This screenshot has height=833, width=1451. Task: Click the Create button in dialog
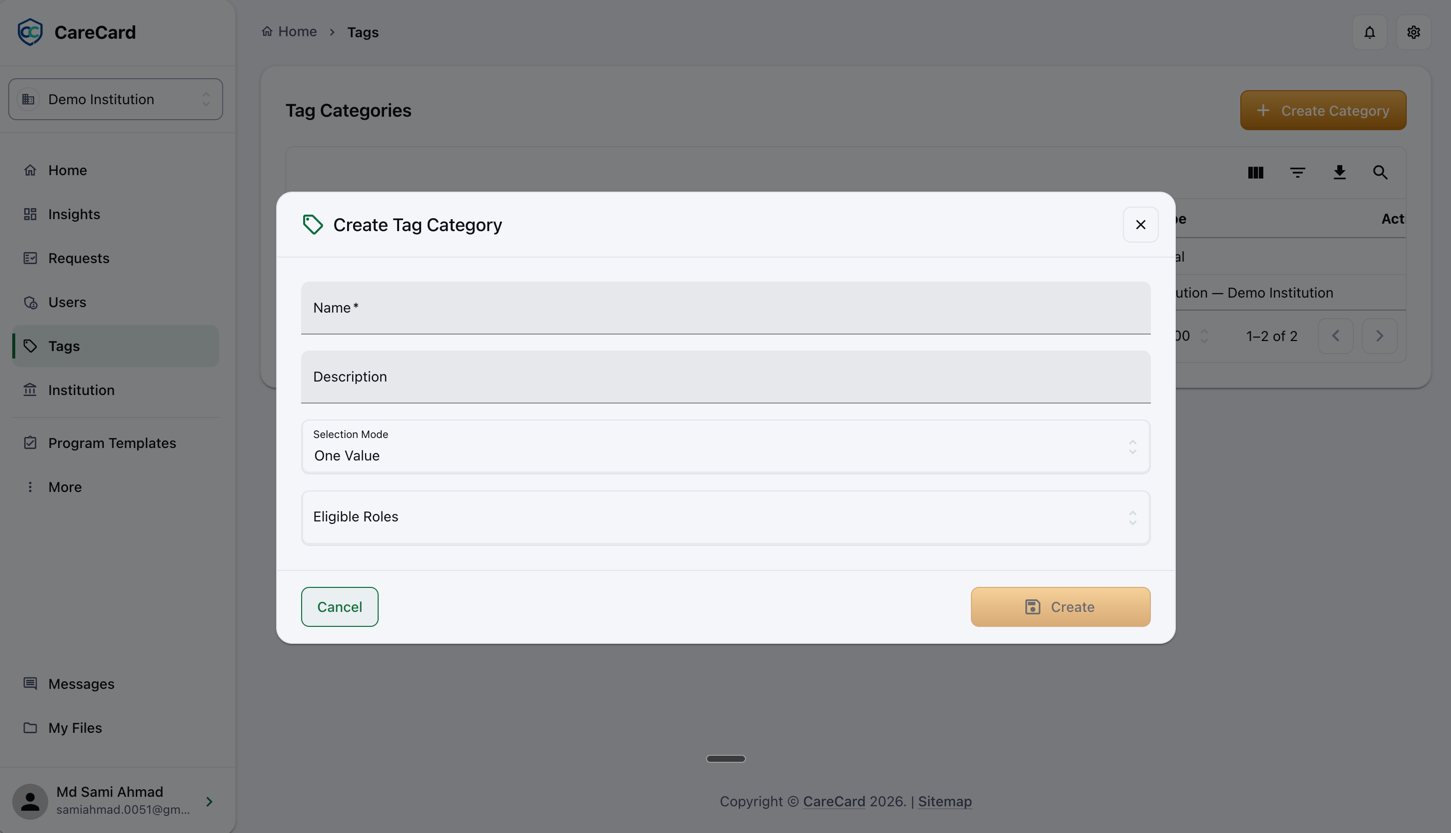(1060, 607)
